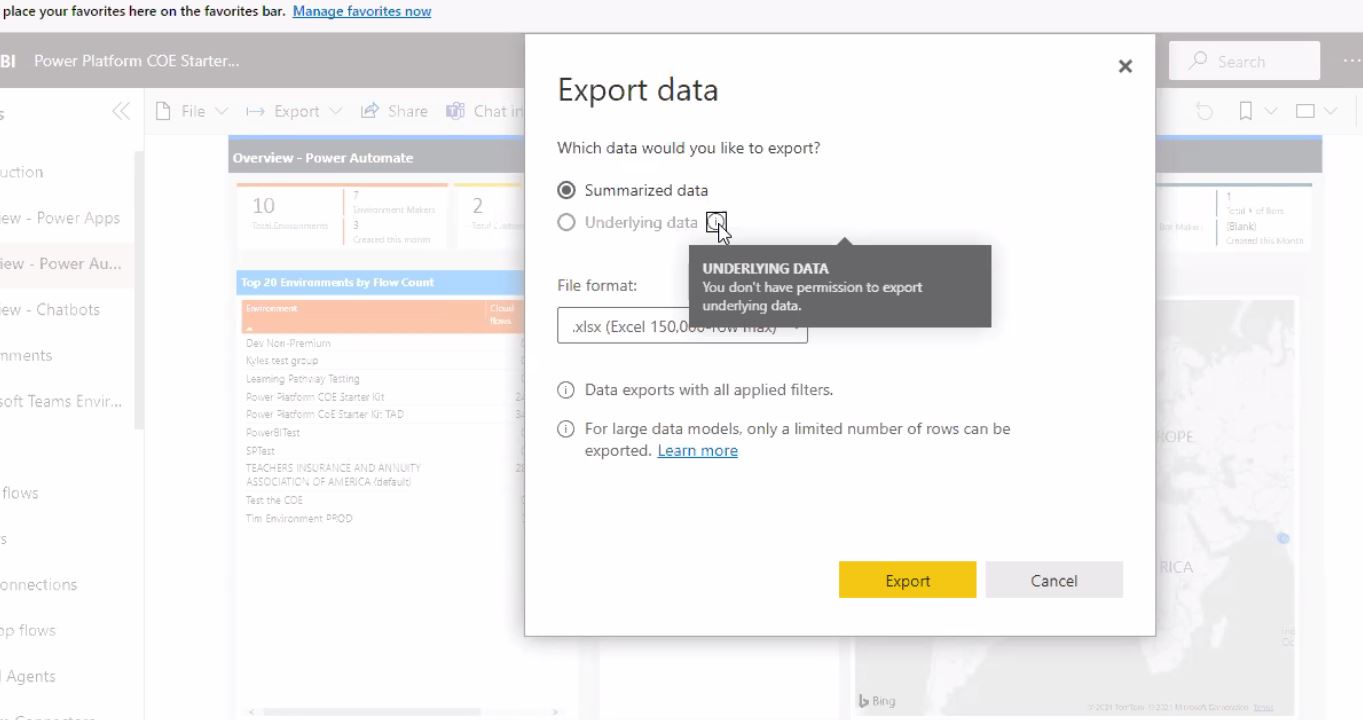Click the Share icon in the report toolbar
This screenshot has height=720, width=1363.
369,111
